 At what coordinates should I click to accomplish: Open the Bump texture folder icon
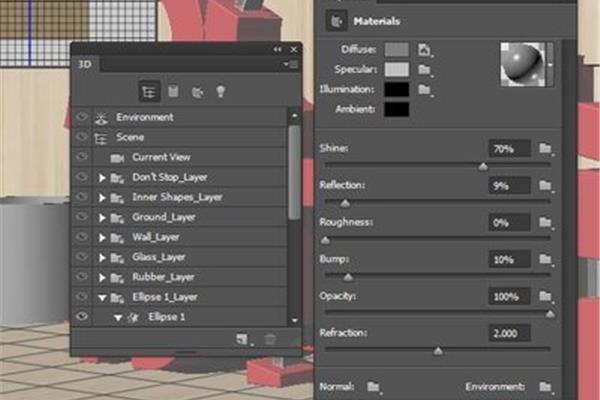[x=546, y=260]
